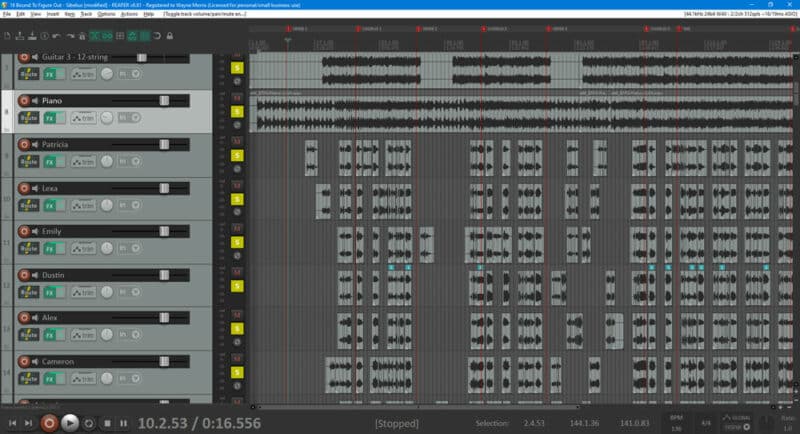Viewport: 800px width, 434px height.
Task: Click the transport Stop button
Action: 107,423
